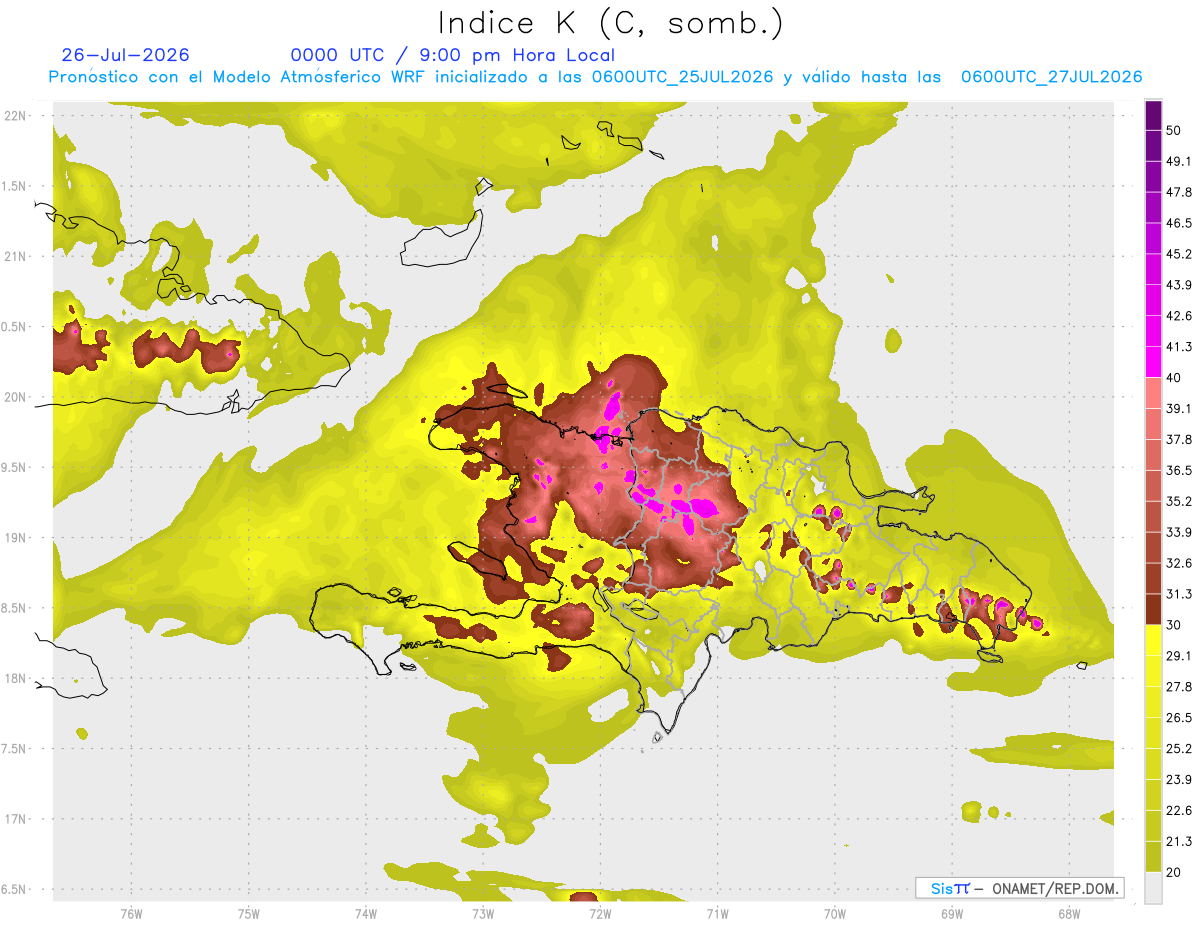
Task: Click the '18N' latitude label
Action: tap(15, 678)
